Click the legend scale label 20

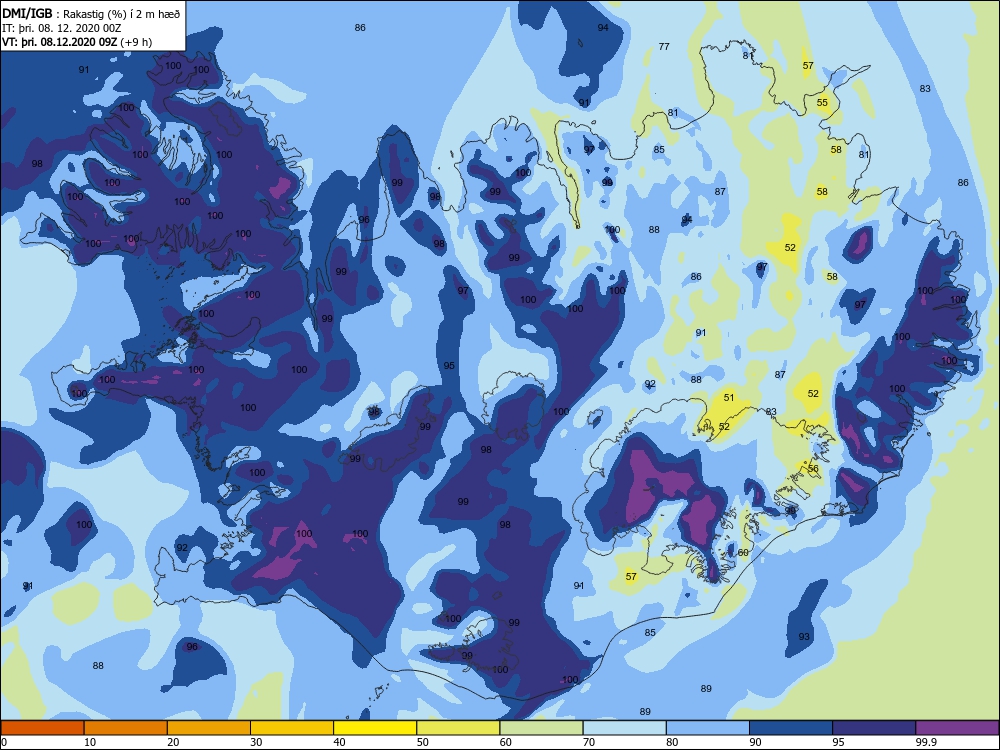(173, 742)
